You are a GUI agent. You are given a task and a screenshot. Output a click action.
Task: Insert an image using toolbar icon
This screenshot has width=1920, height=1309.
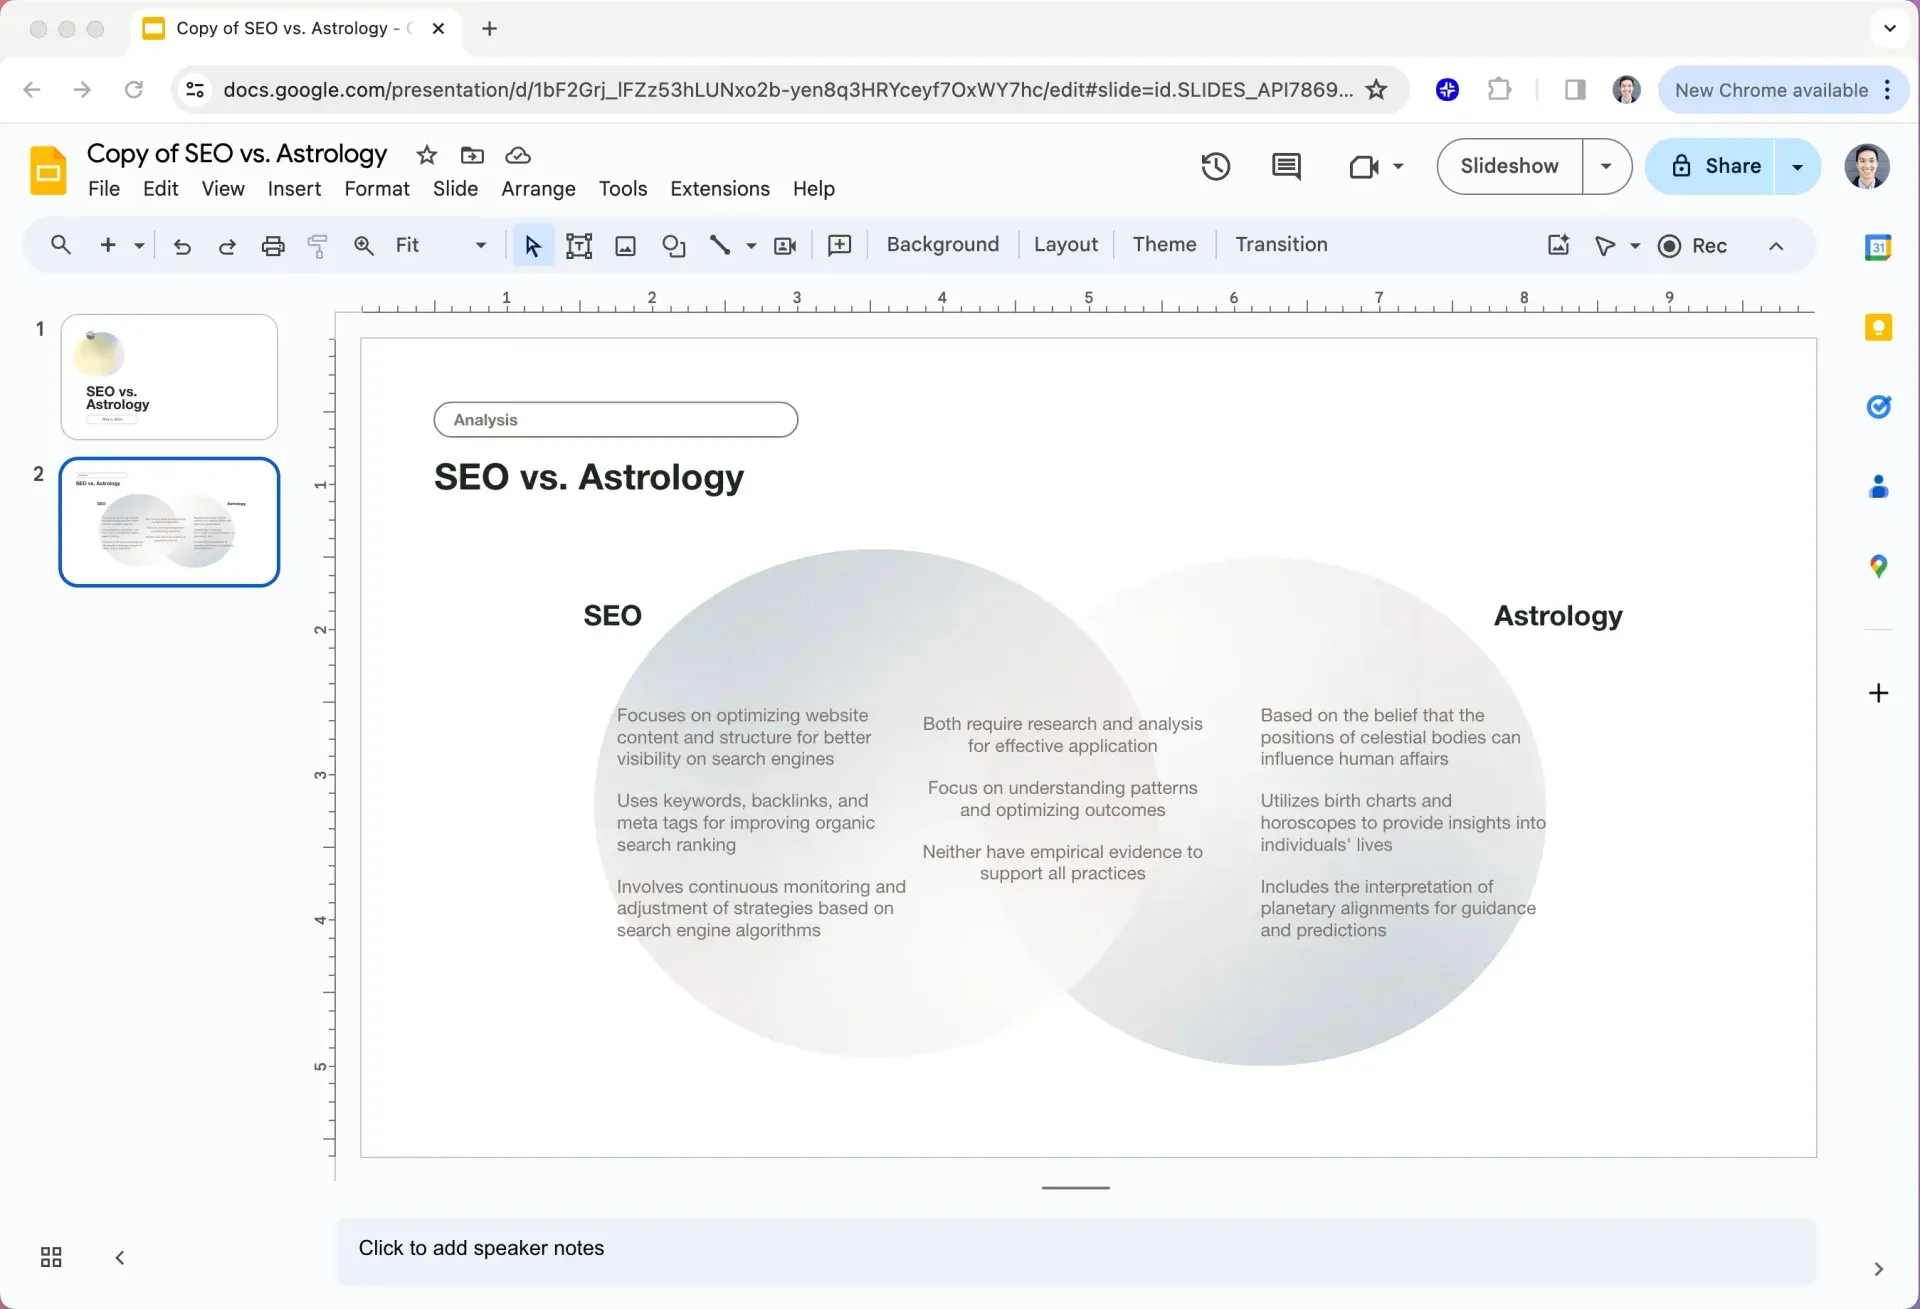[625, 246]
